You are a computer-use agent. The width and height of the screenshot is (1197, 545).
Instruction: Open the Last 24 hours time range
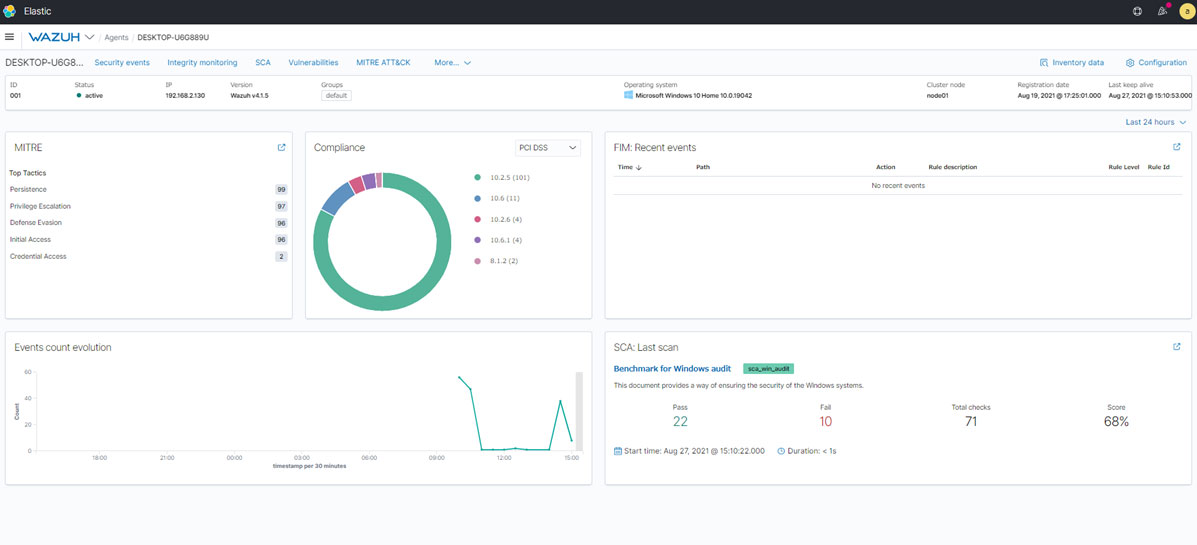tap(1156, 122)
